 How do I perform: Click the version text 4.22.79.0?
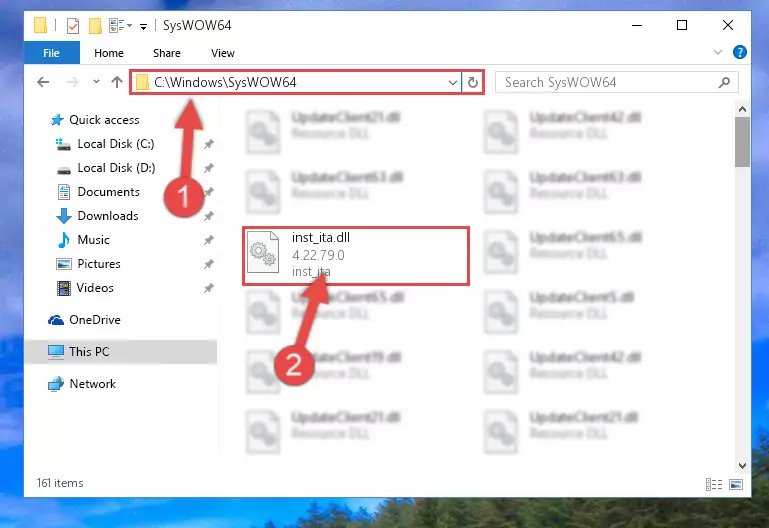tap(318, 255)
